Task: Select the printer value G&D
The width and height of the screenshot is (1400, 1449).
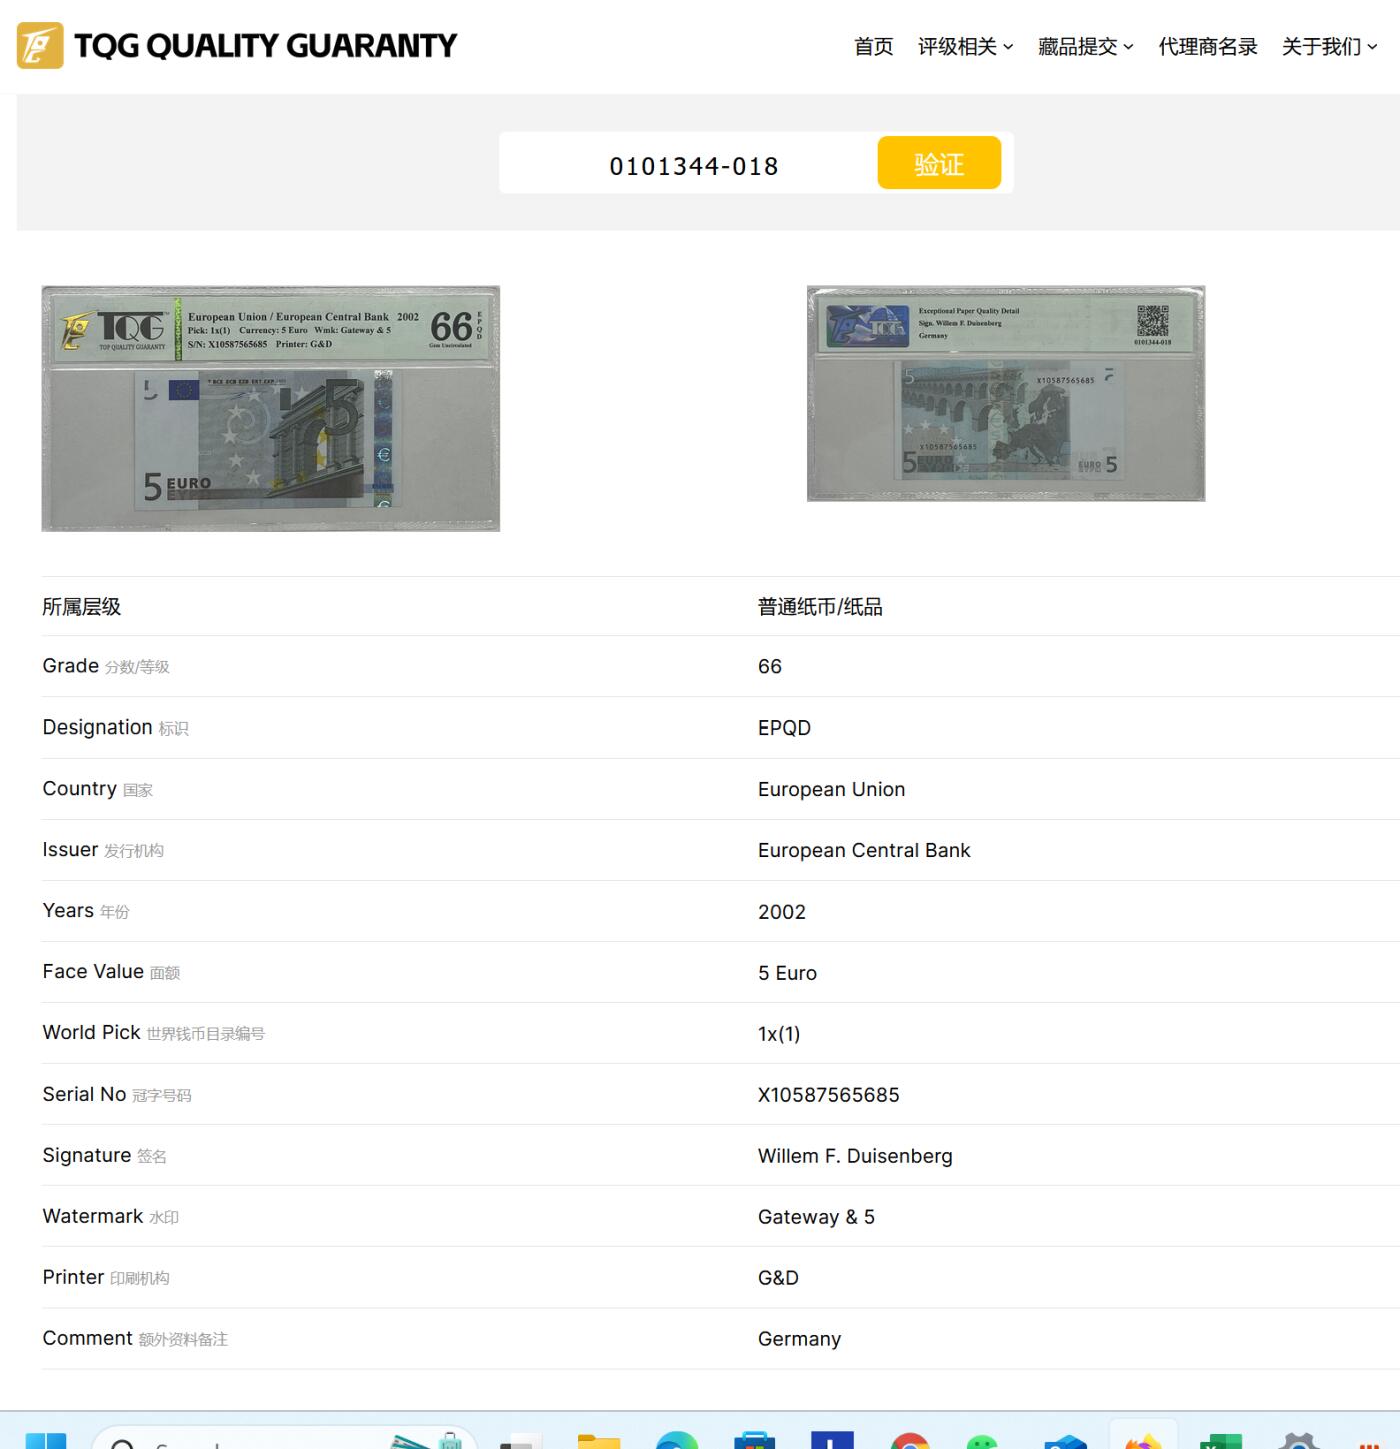Action: [778, 1278]
